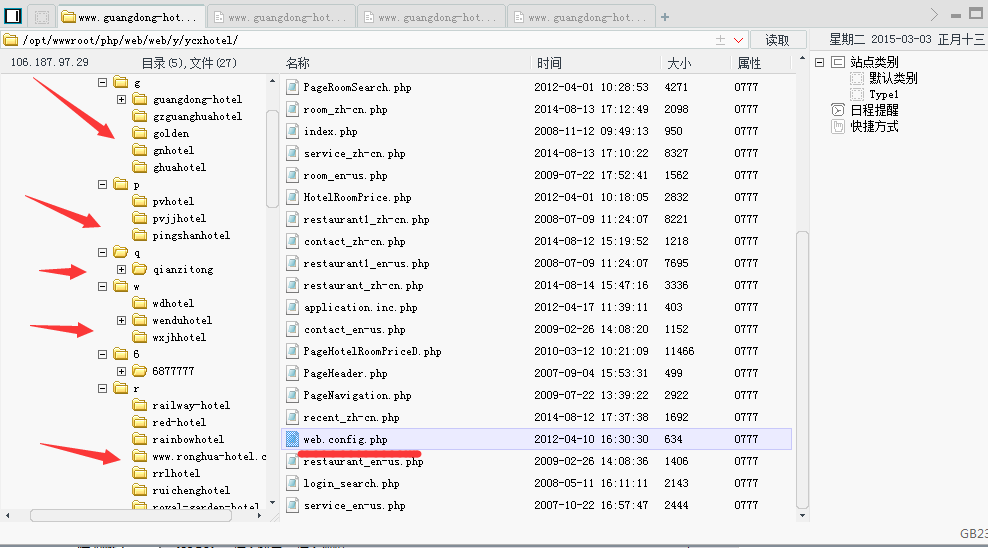Switch to the first www.guangdong-hot tab
988x548 pixels.
(x=131, y=17)
